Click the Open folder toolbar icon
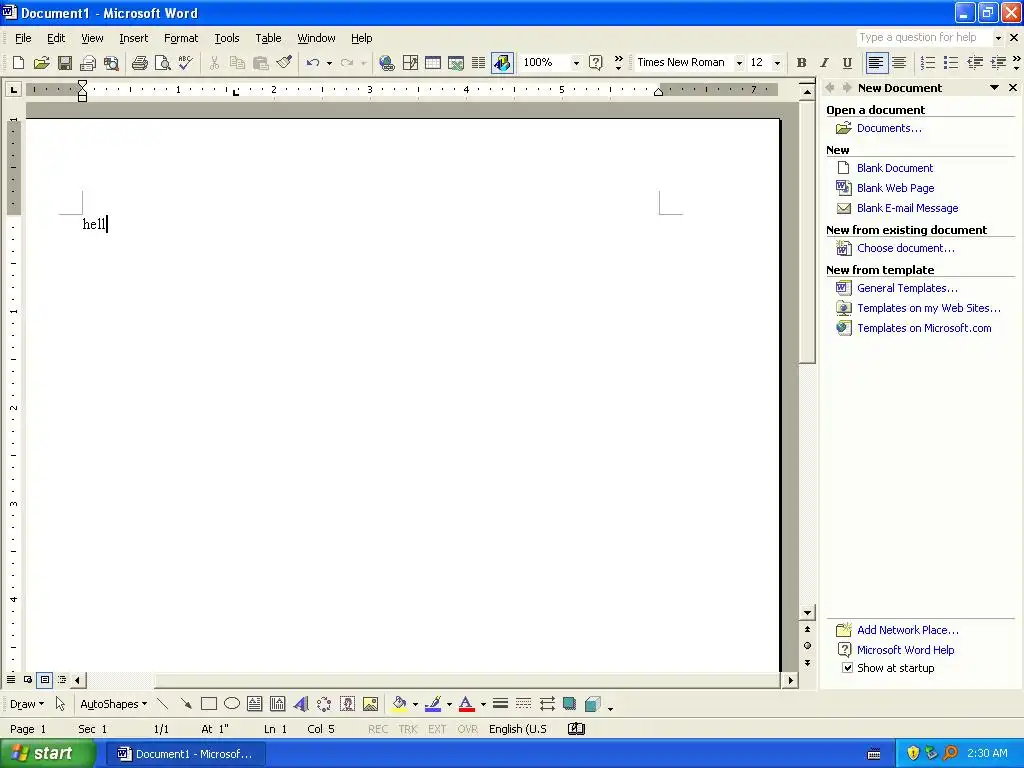This screenshot has height=768, width=1024. pyautogui.click(x=42, y=63)
